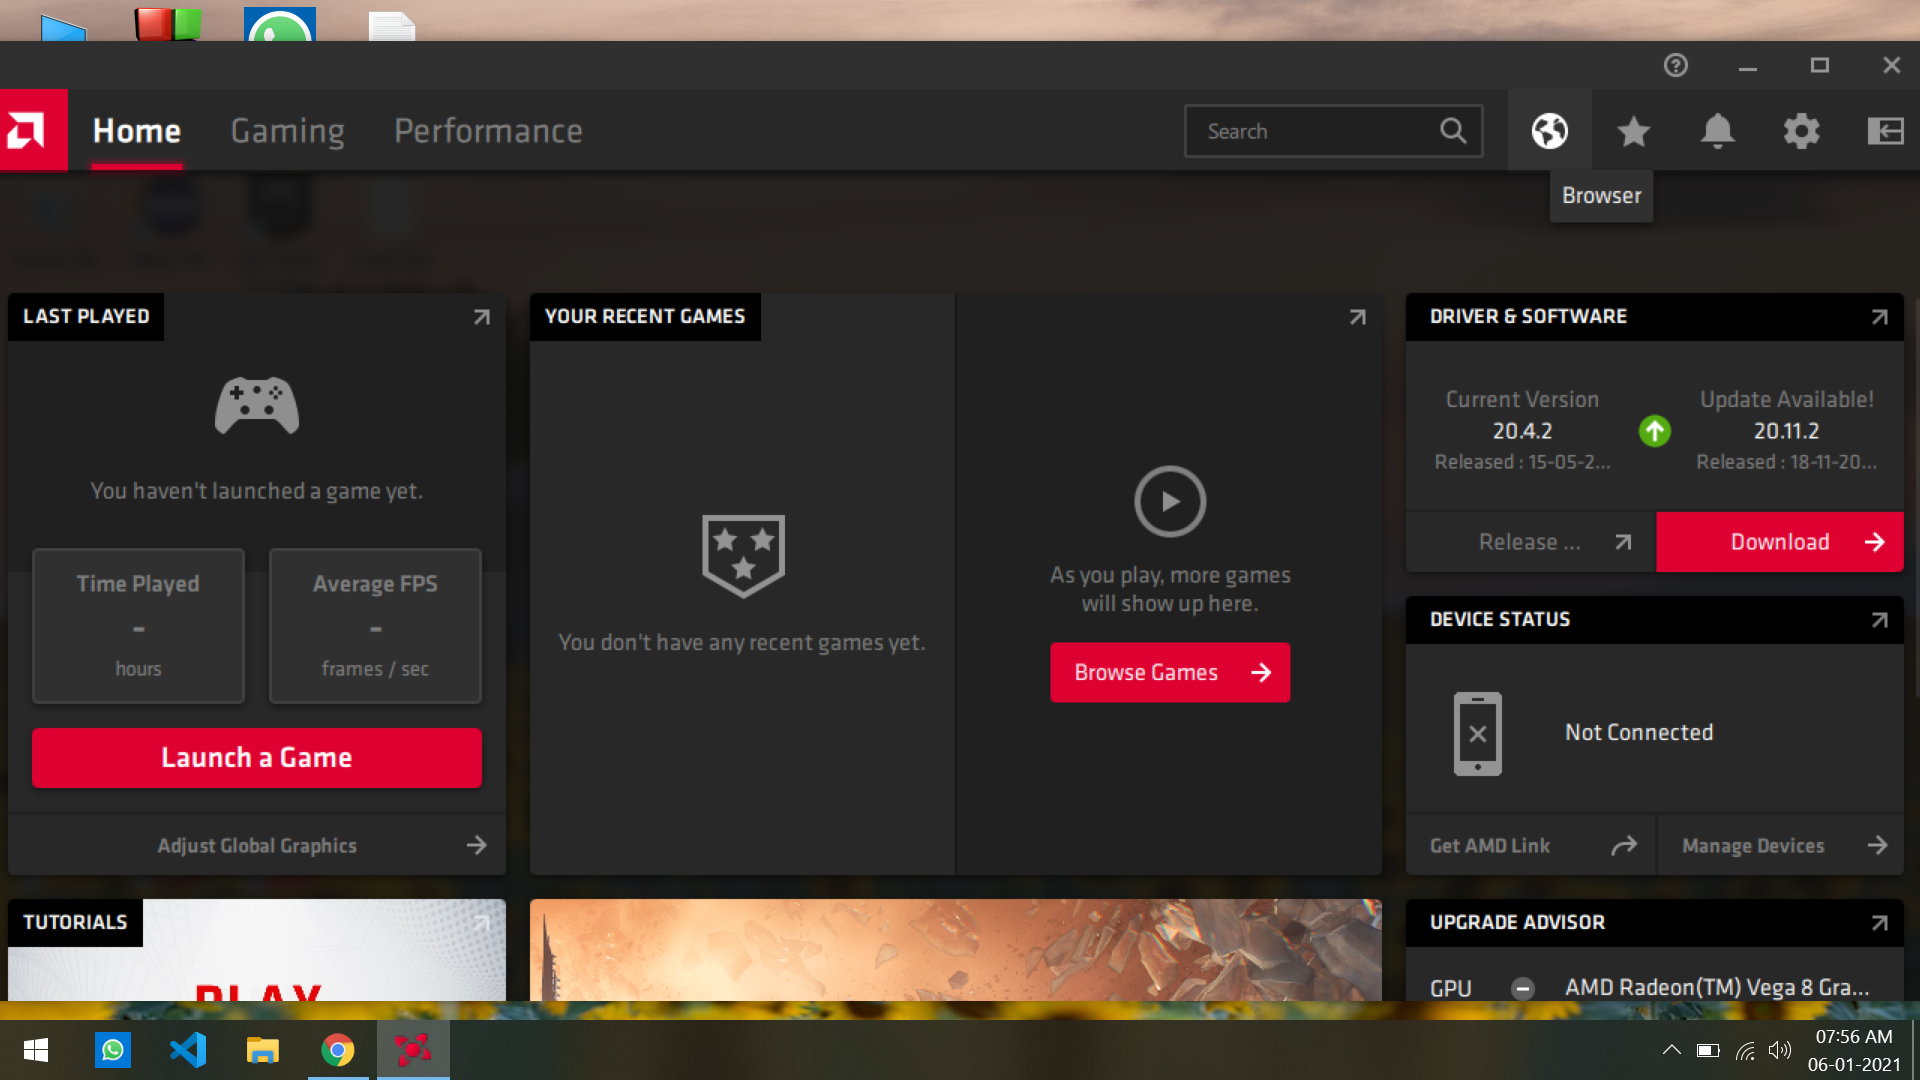Viewport: 1920px width, 1080px height.
Task: Click the play video circle icon
Action: (1170, 501)
